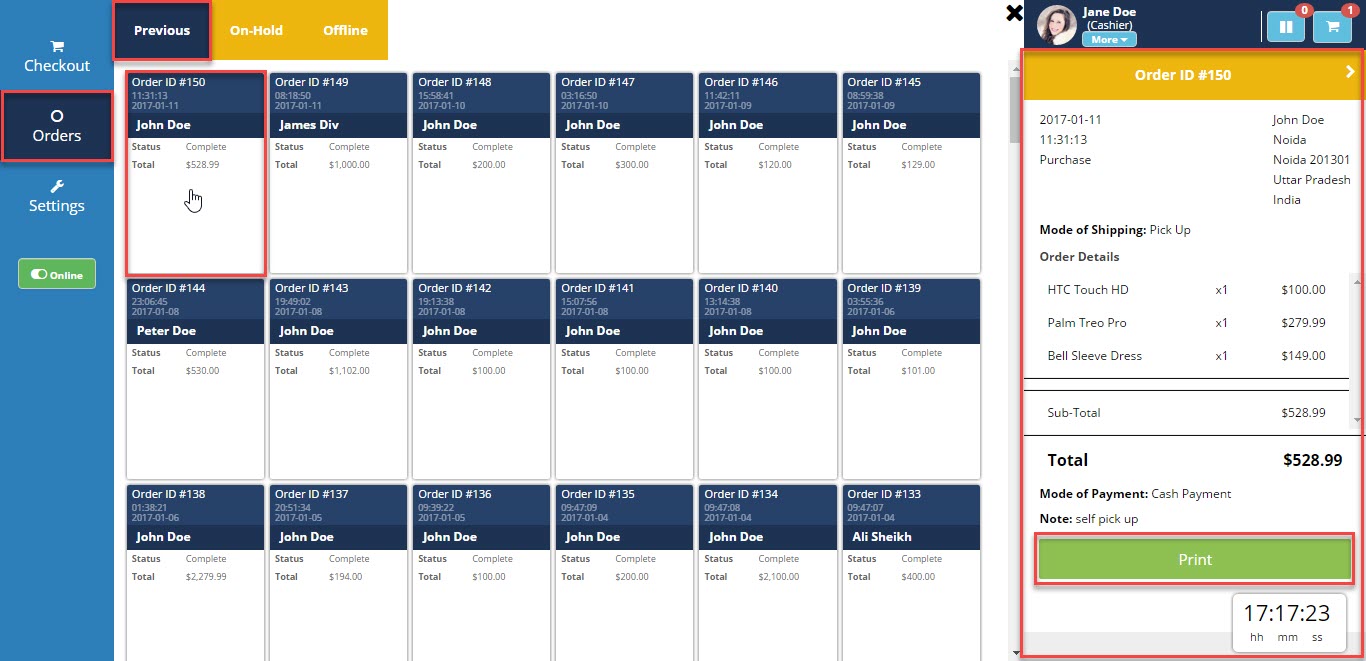The image size is (1366, 661).
Task: Switch to the On-Hold tab
Action: 256,30
